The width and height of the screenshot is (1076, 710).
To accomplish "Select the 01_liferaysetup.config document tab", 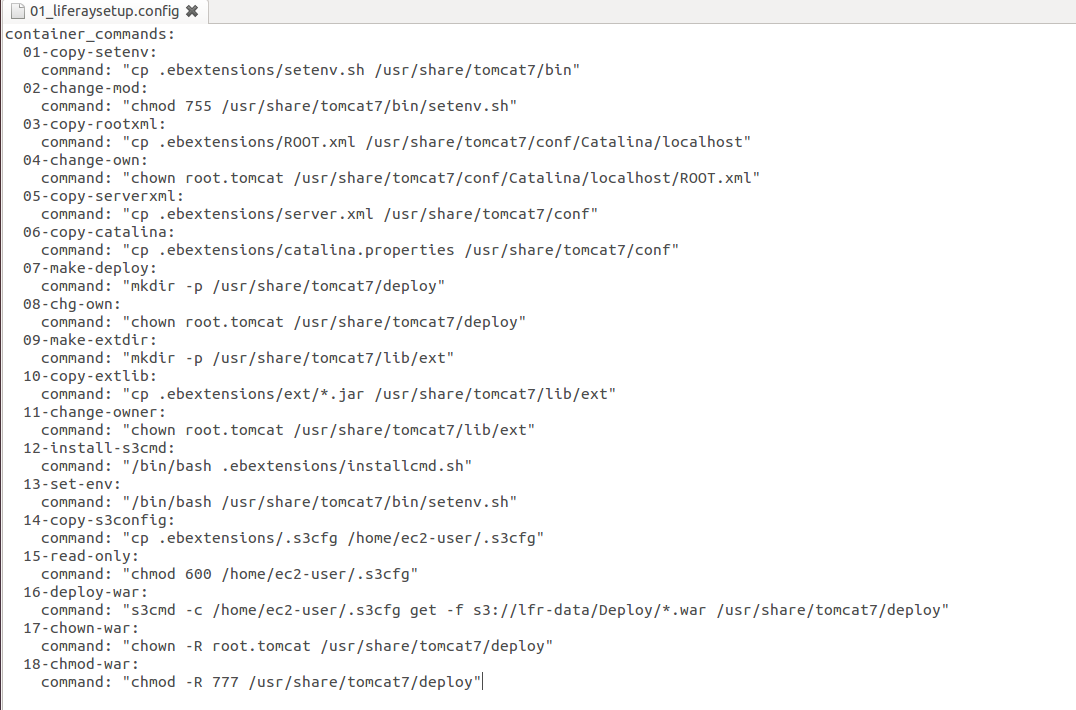I will 104,11.
